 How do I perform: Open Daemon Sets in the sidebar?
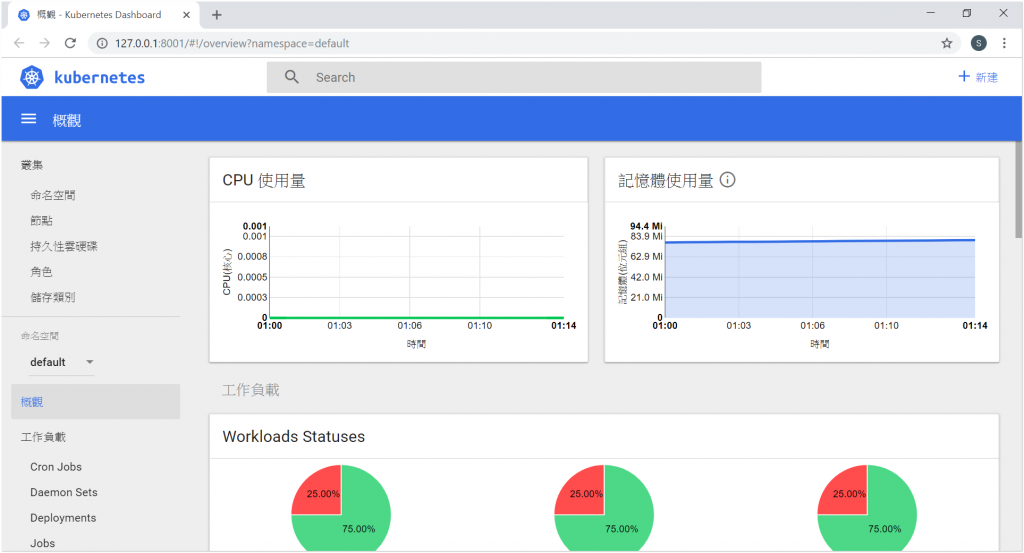(63, 492)
